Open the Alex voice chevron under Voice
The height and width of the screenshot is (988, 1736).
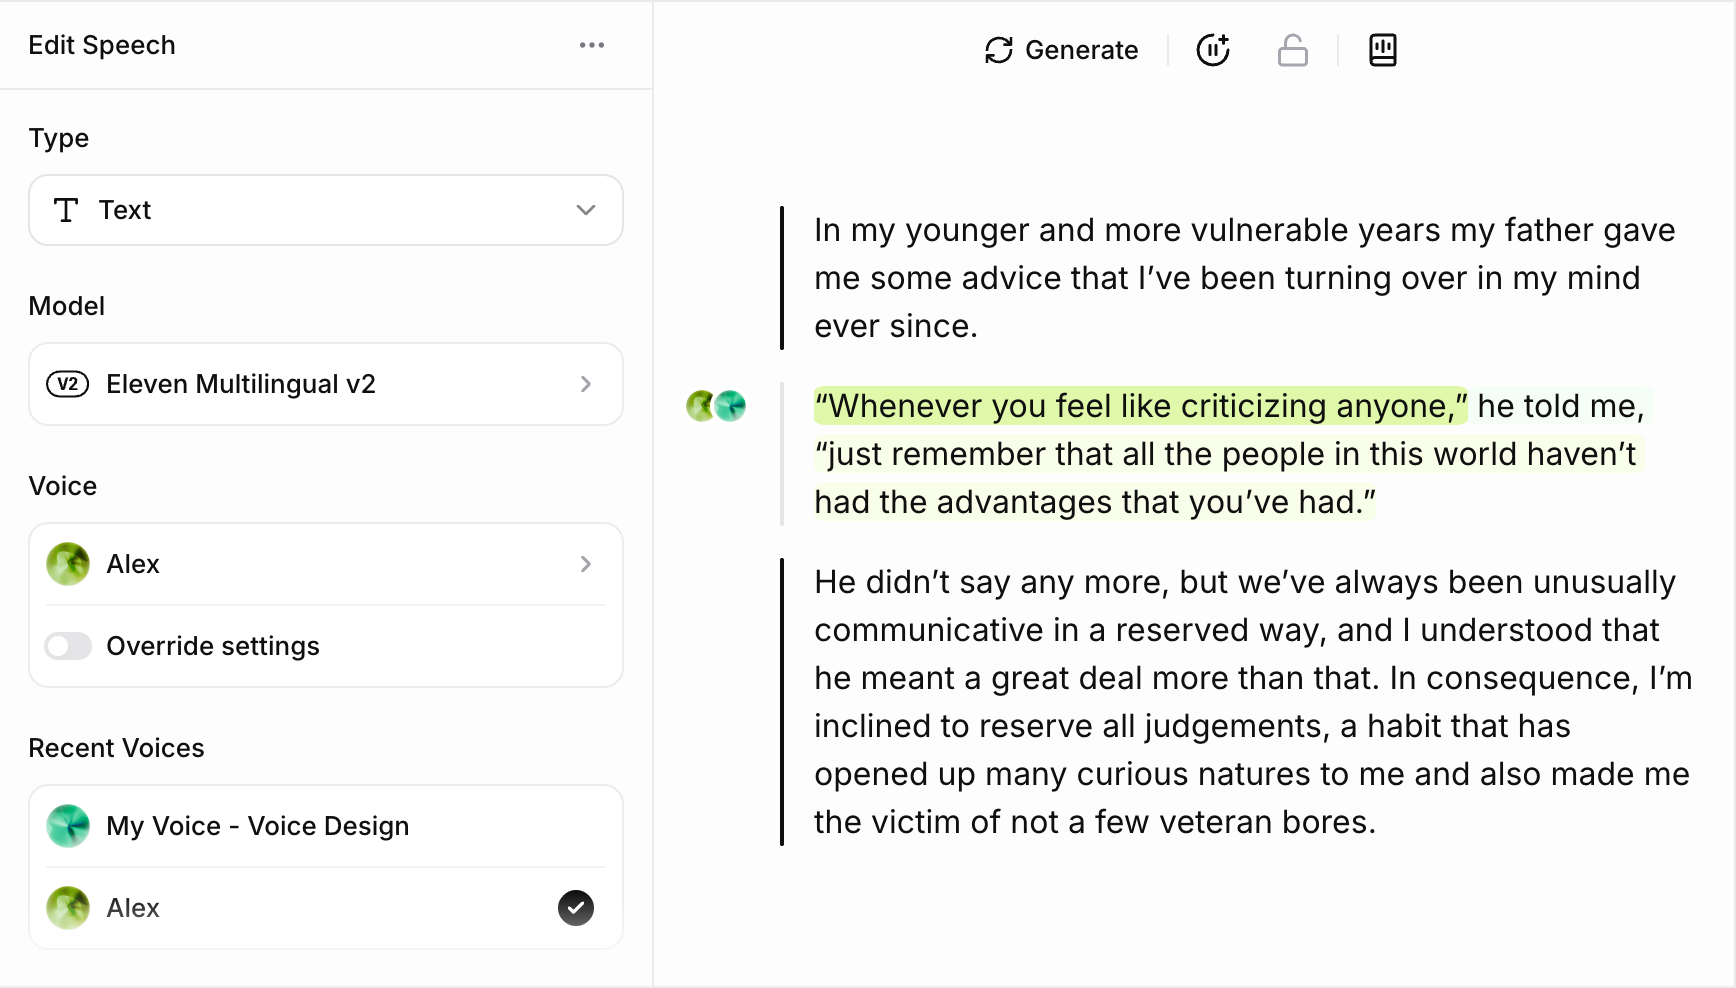(585, 563)
